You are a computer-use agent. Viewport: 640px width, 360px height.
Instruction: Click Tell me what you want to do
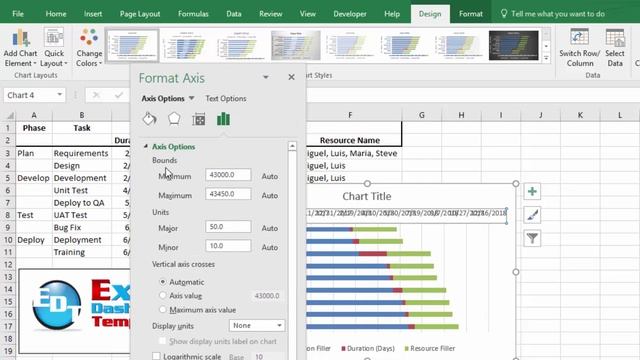click(558, 13)
